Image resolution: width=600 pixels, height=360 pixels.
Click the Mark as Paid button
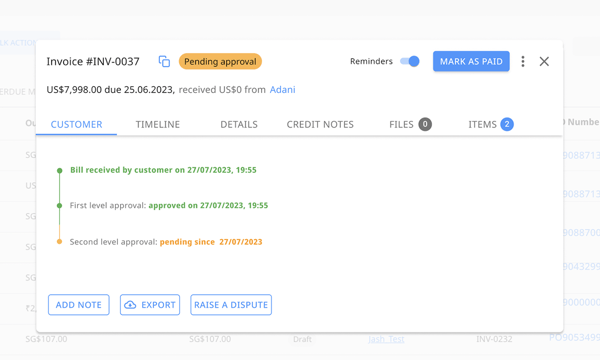click(471, 61)
